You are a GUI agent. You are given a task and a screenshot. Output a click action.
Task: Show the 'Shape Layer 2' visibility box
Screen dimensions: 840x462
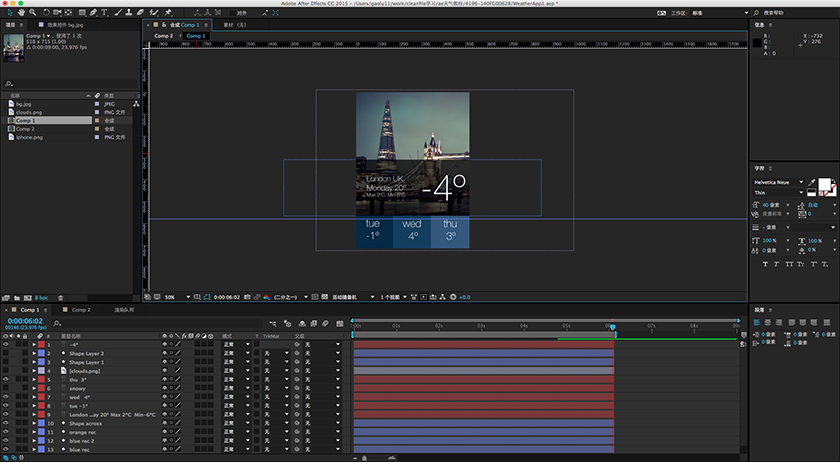tap(5, 353)
